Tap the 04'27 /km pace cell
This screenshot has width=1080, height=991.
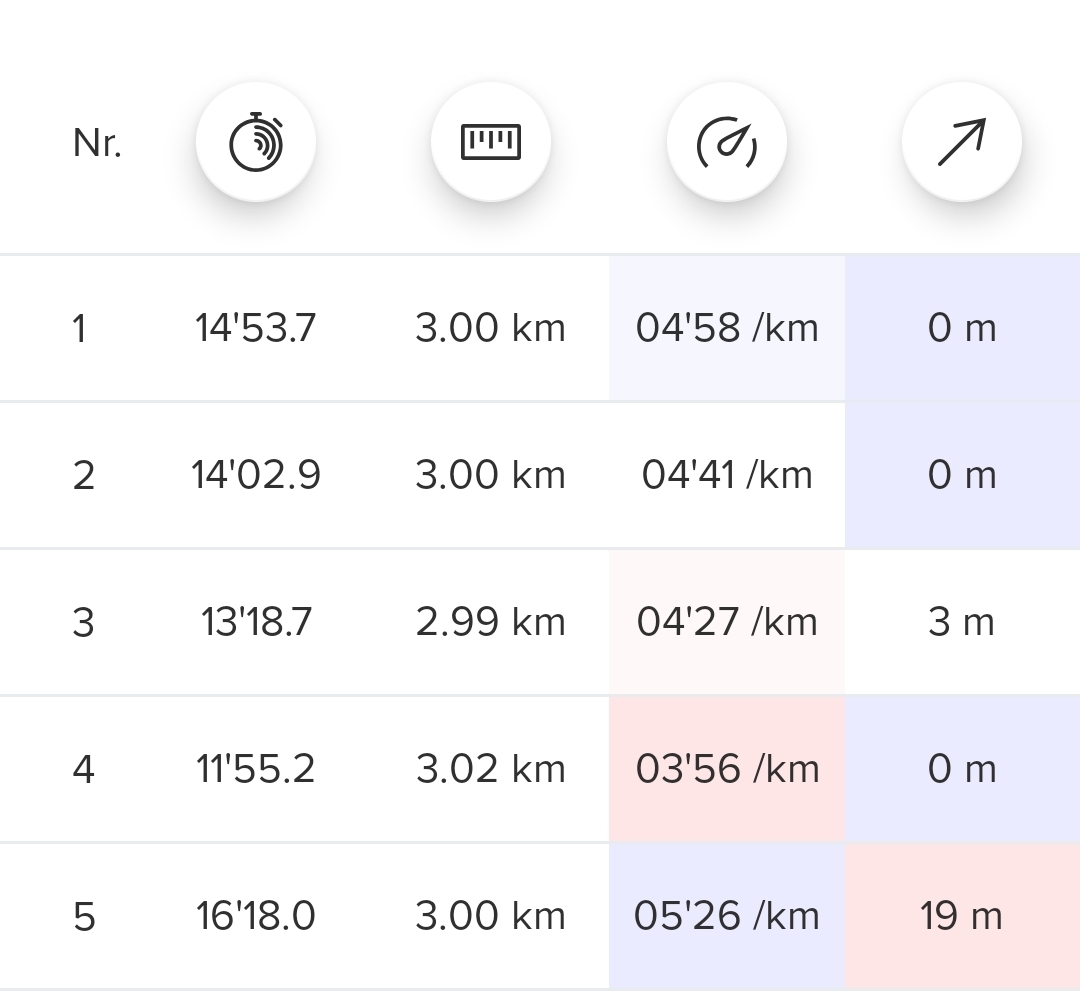[727, 622]
